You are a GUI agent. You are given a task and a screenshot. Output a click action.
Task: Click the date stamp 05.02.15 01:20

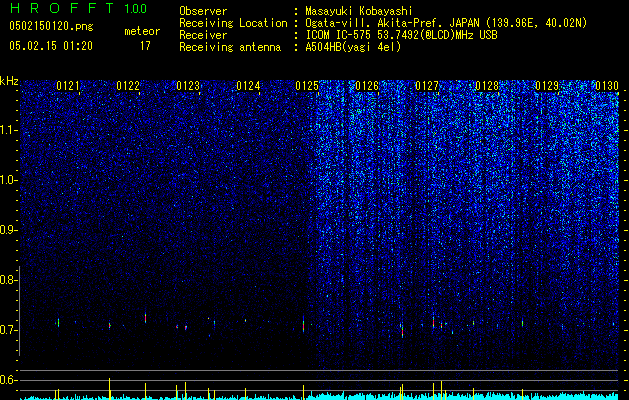51,46
